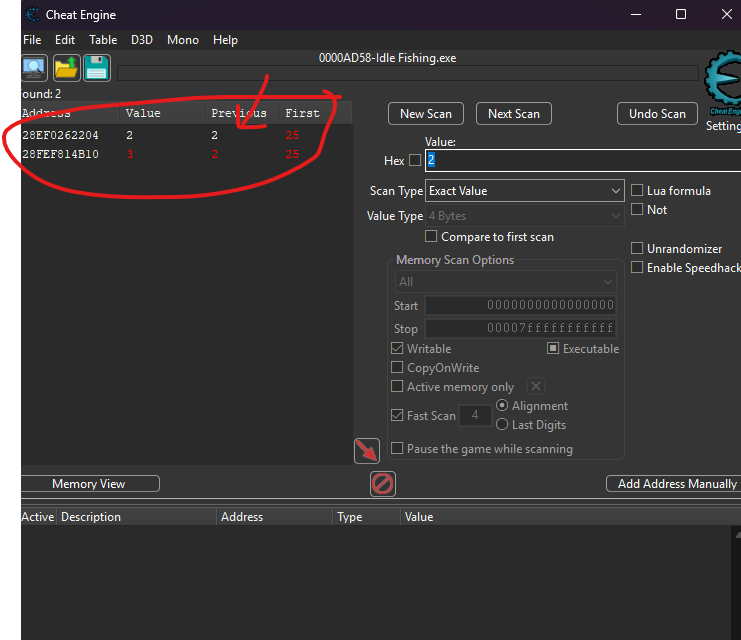The image size is (741, 640).
Task: Click the red arrow add-to-address-list icon
Action: (x=367, y=451)
